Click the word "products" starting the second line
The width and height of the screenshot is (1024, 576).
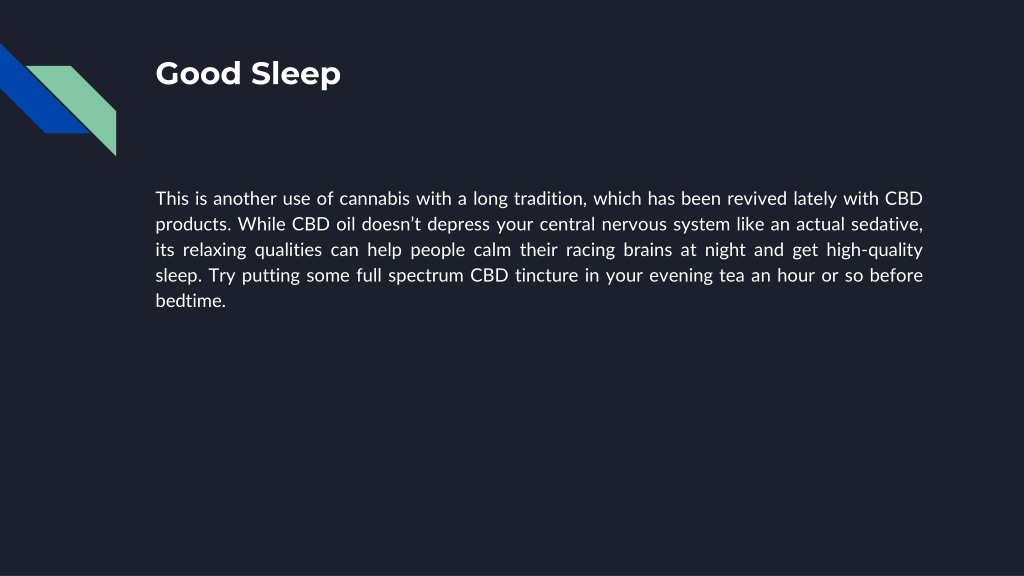pos(193,225)
